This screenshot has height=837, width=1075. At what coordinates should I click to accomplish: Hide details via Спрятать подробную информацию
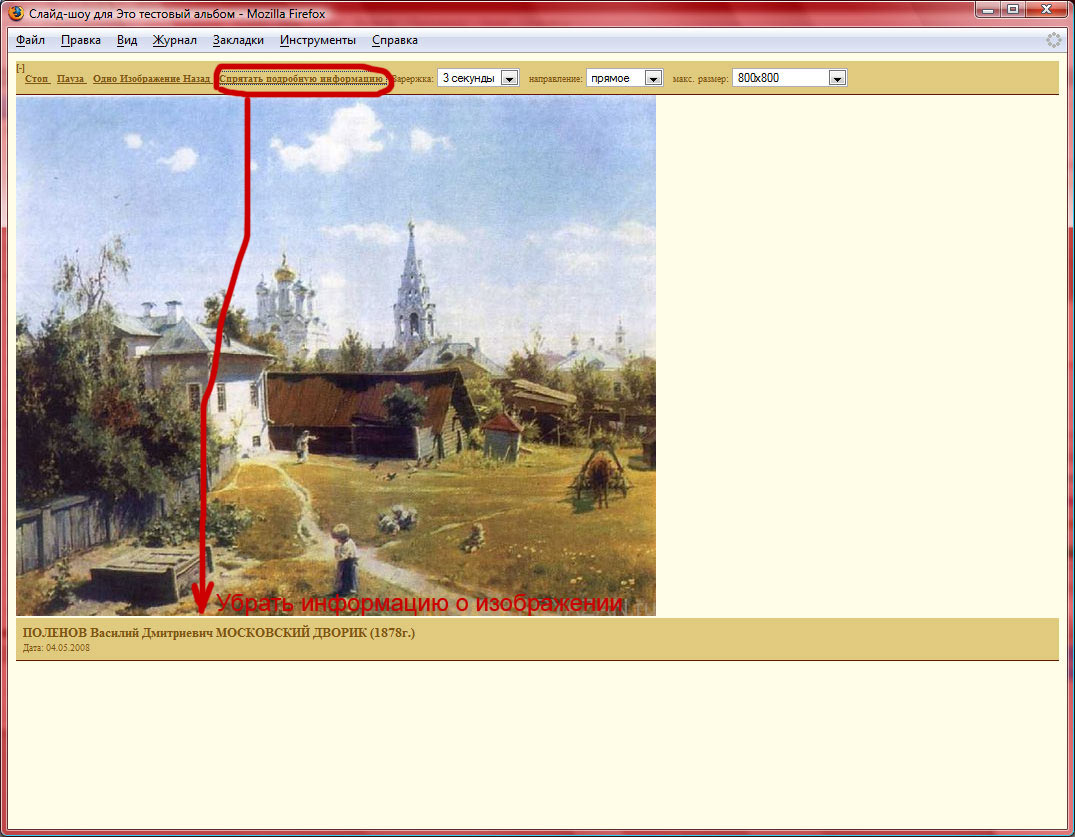coord(301,79)
